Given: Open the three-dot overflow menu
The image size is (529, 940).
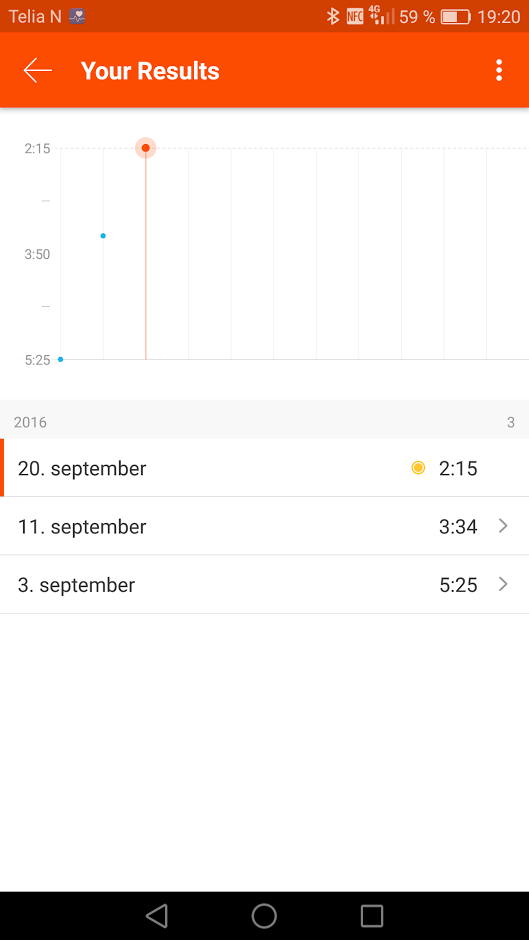Looking at the screenshot, I should point(498,71).
